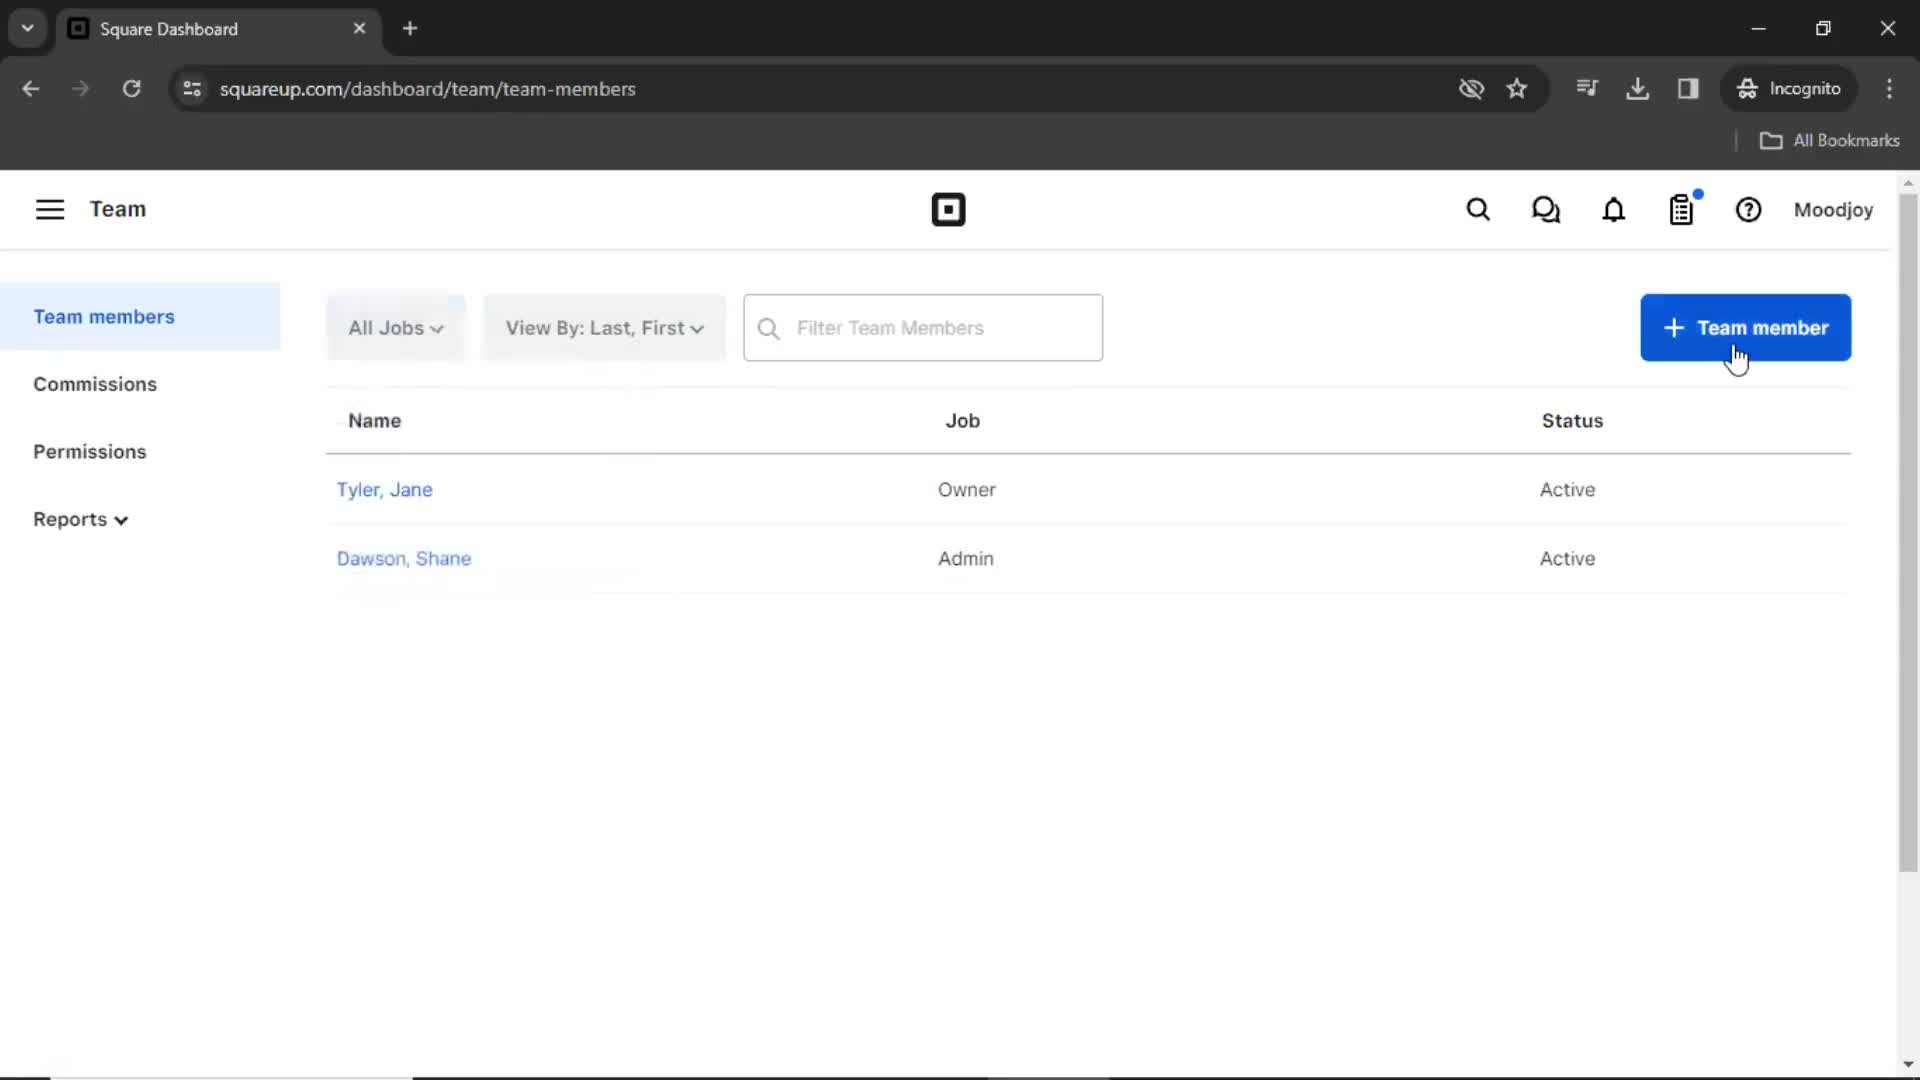Open the clipboard/orders icon

(1681, 210)
